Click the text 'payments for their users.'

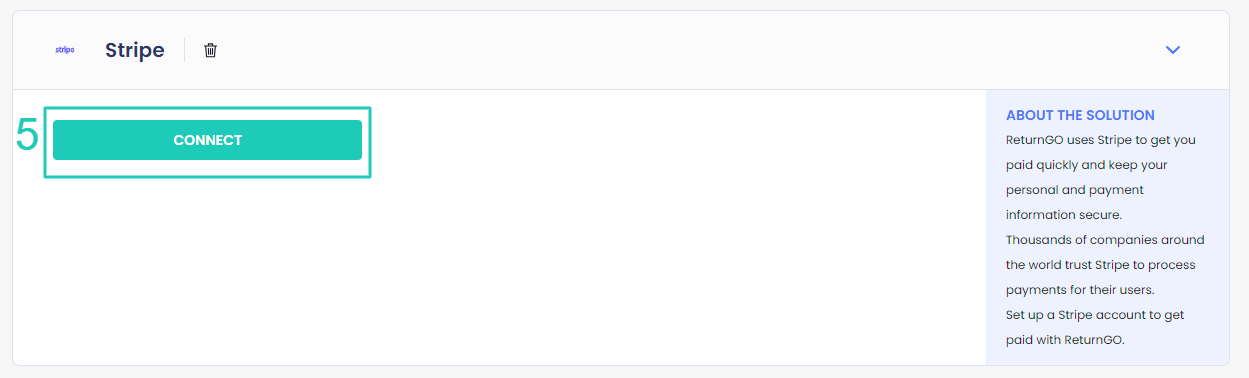(x=1080, y=290)
